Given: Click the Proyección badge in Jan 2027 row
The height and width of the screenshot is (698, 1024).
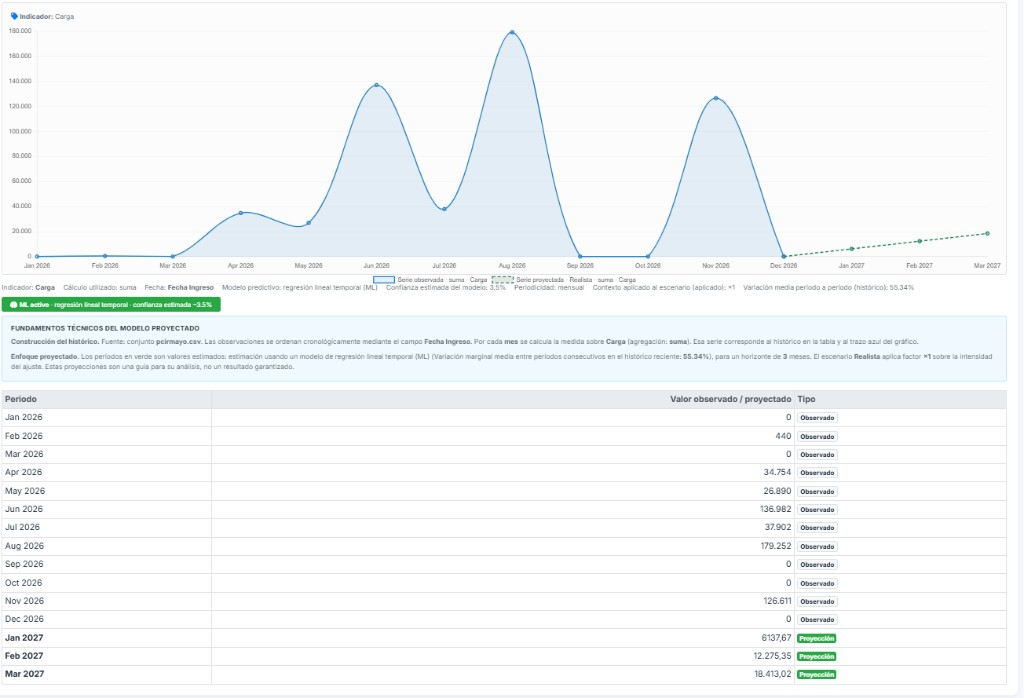Looking at the screenshot, I should coord(816,639).
